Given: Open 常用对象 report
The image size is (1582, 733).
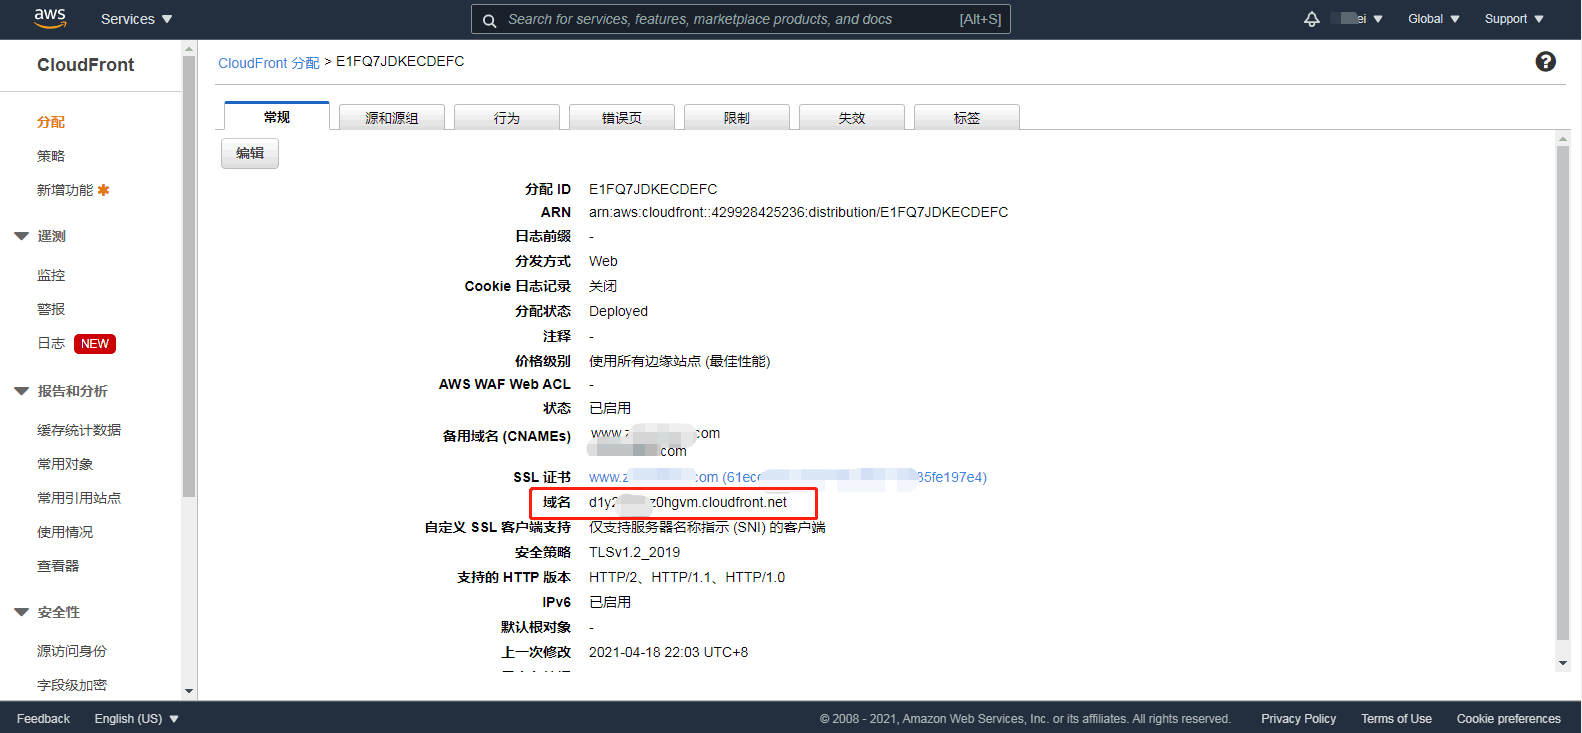Looking at the screenshot, I should click(x=65, y=464).
